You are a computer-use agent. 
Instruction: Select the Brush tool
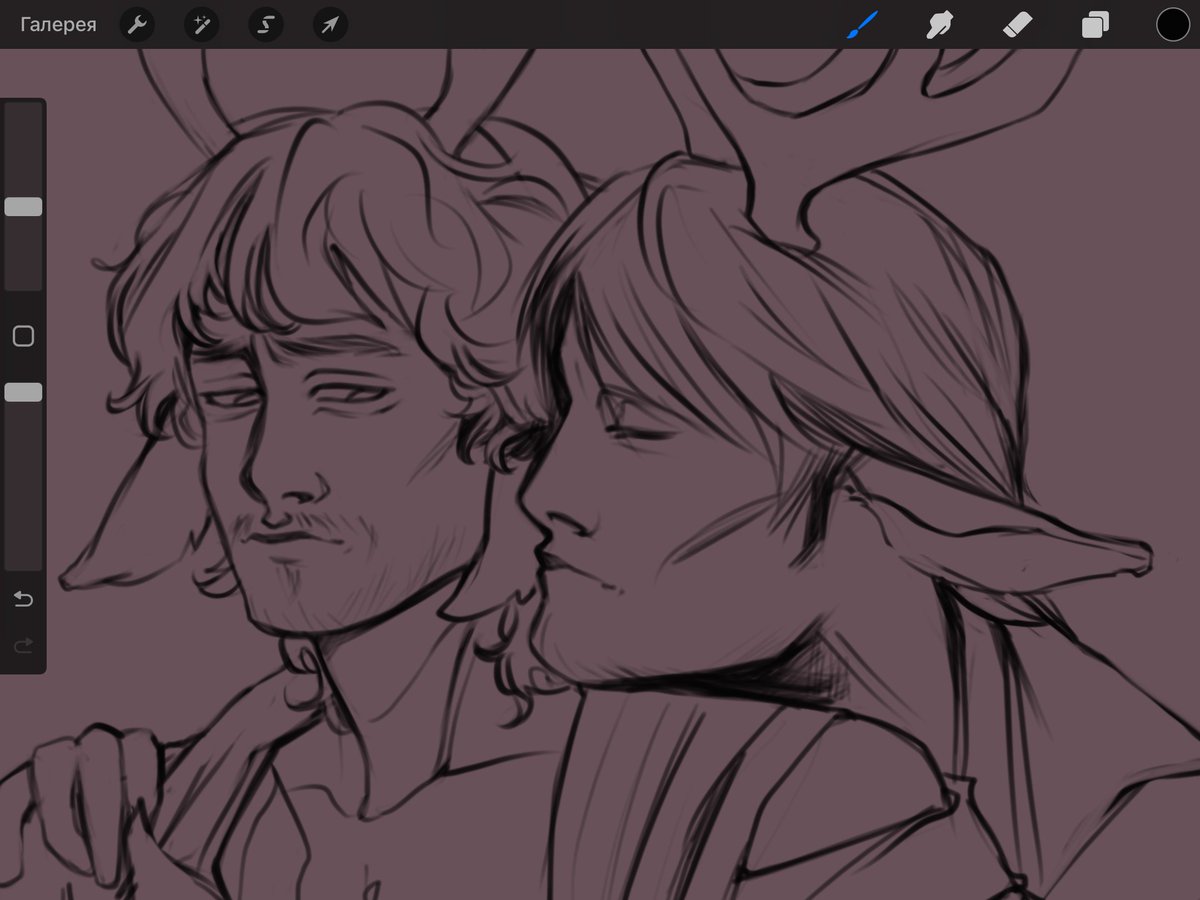pos(861,25)
